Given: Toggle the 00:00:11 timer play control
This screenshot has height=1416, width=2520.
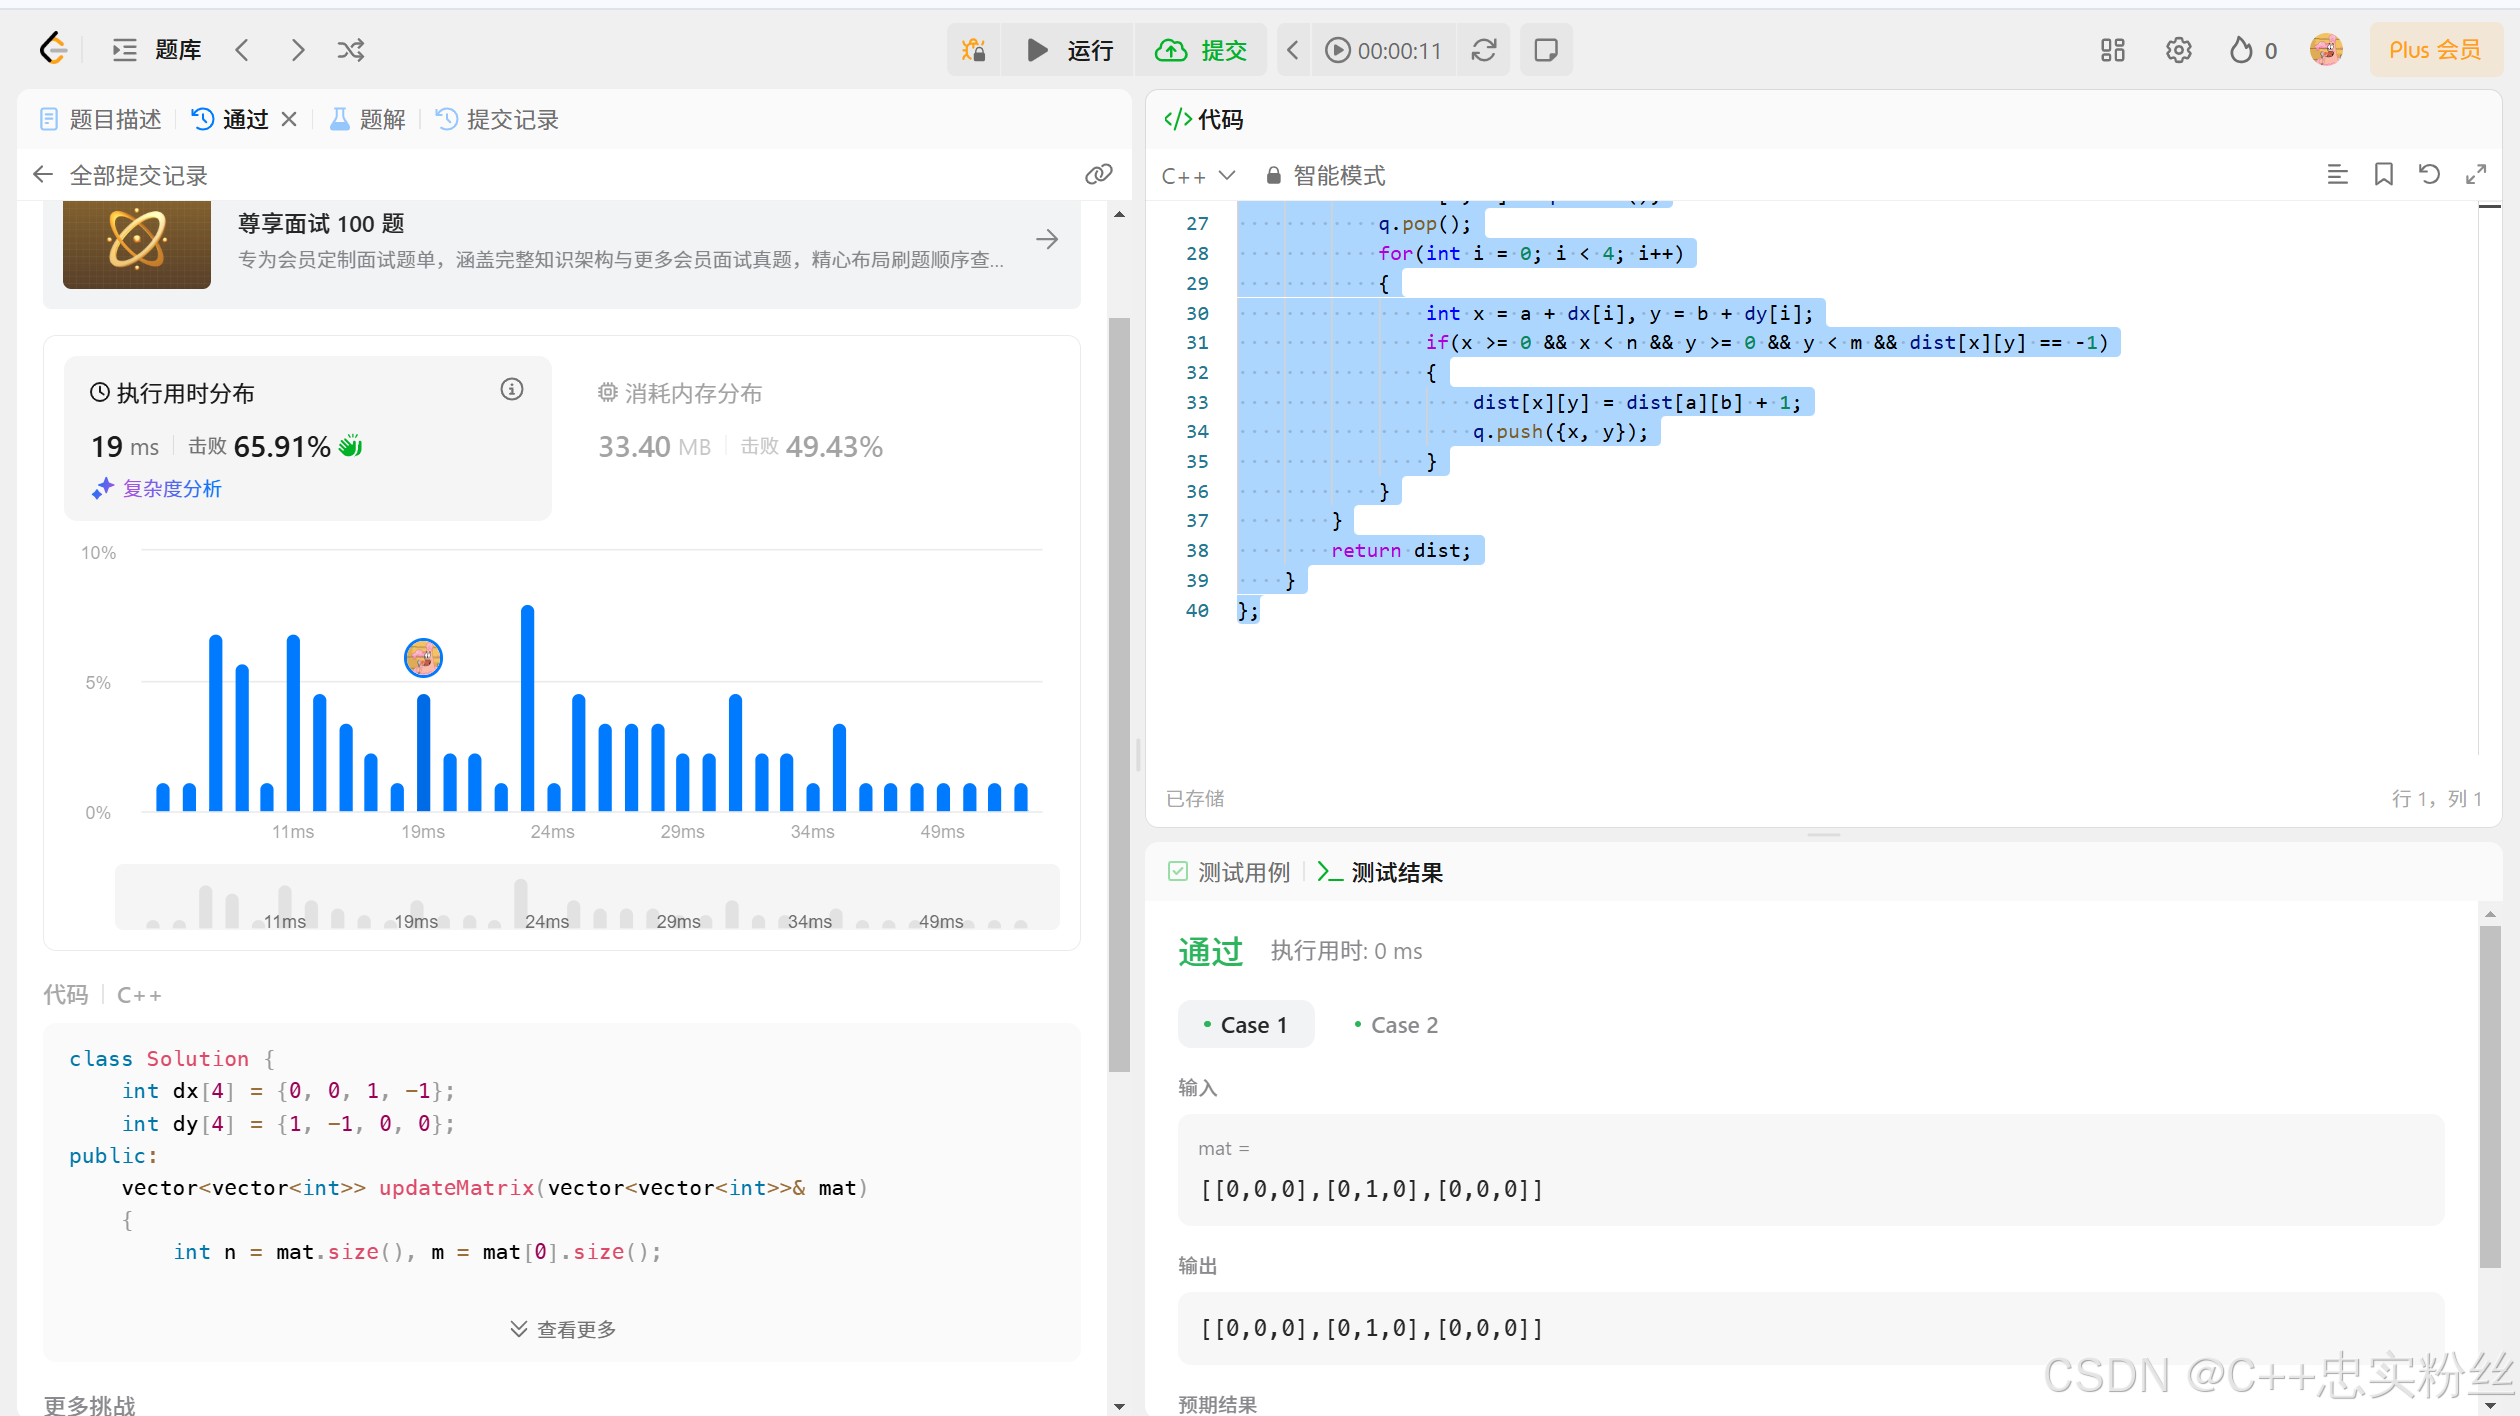Looking at the screenshot, I should [1383, 50].
